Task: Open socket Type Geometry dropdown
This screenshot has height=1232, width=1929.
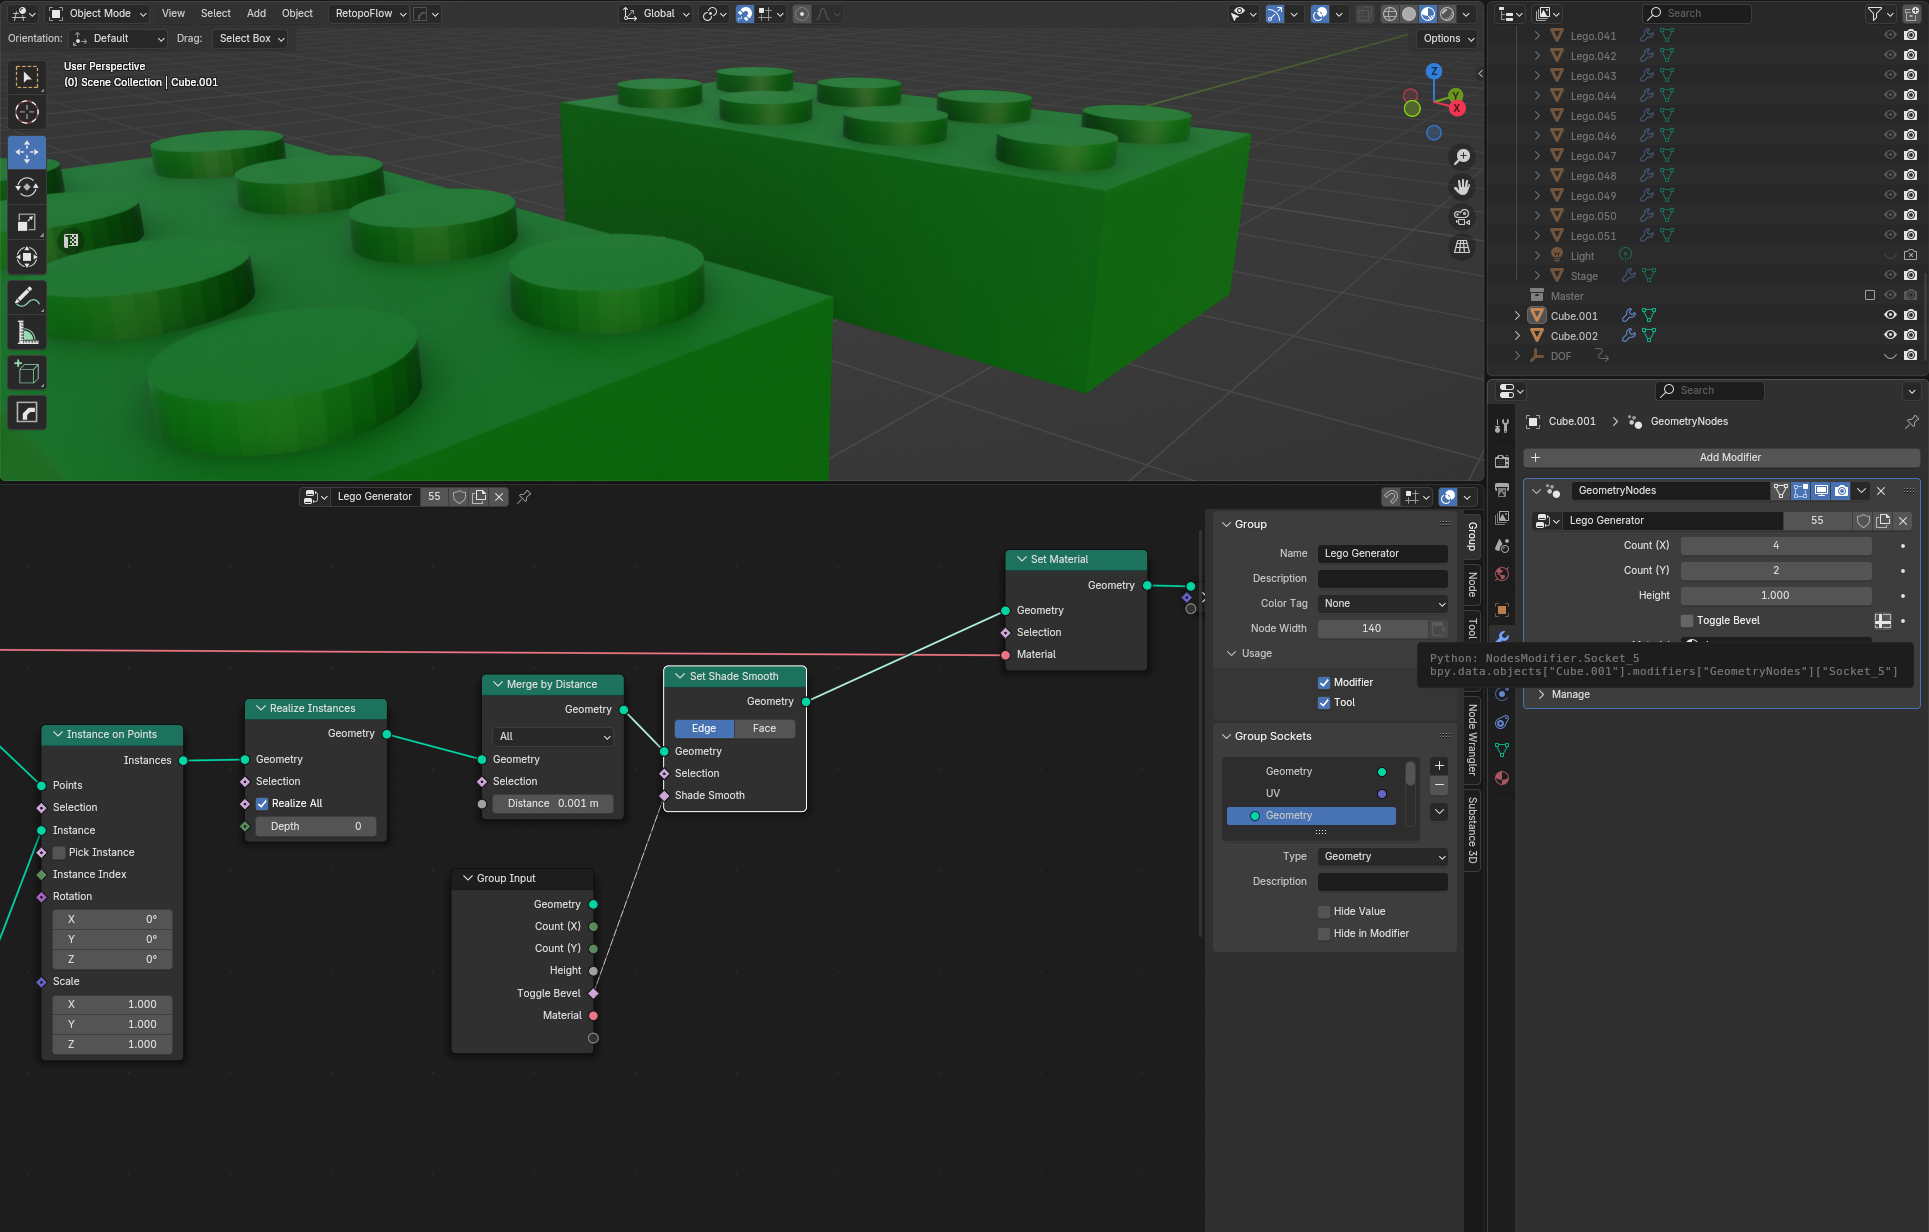Action: [1383, 857]
